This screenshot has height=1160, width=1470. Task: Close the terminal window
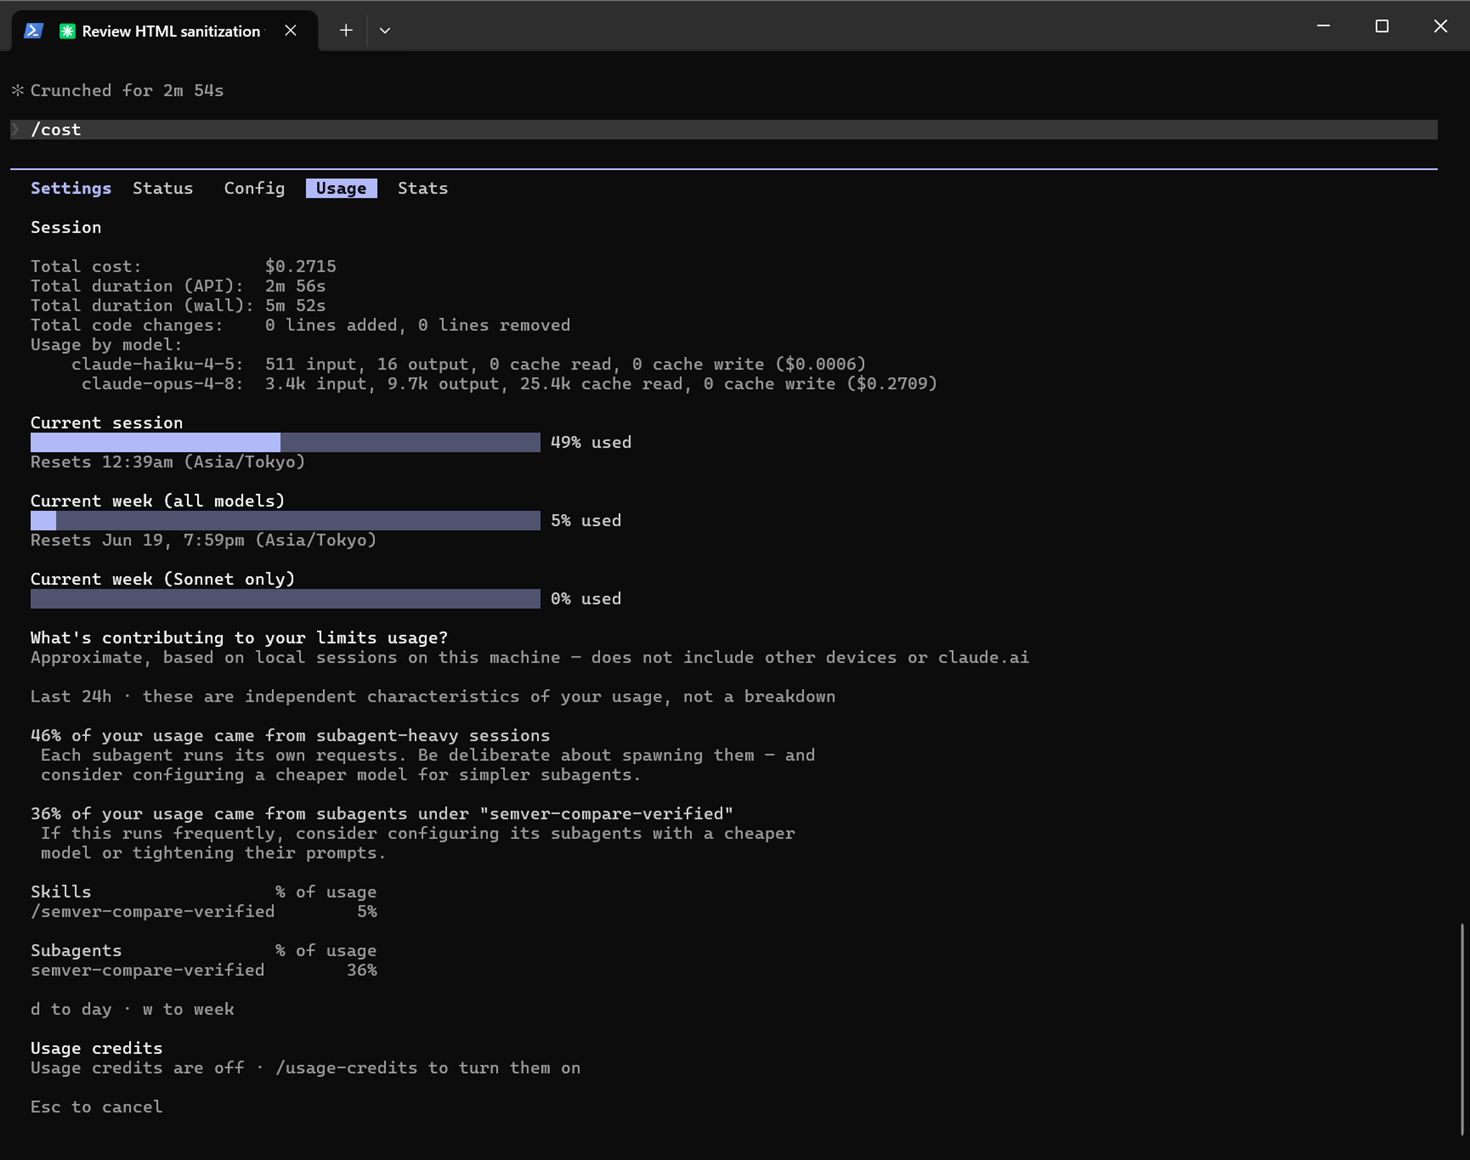click(1440, 26)
